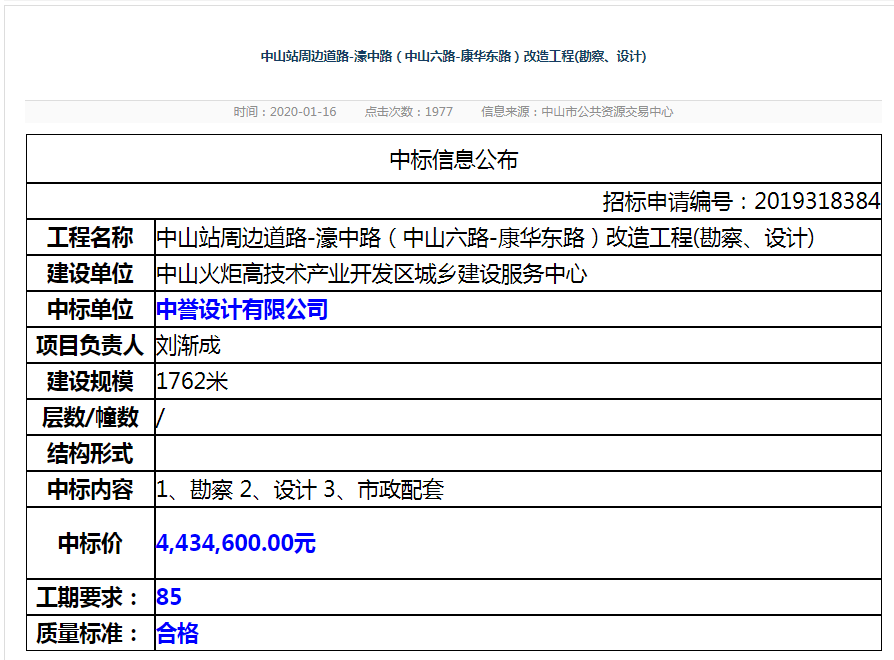
Task: Click the 中标价 label cell
Action: pos(91,543)
